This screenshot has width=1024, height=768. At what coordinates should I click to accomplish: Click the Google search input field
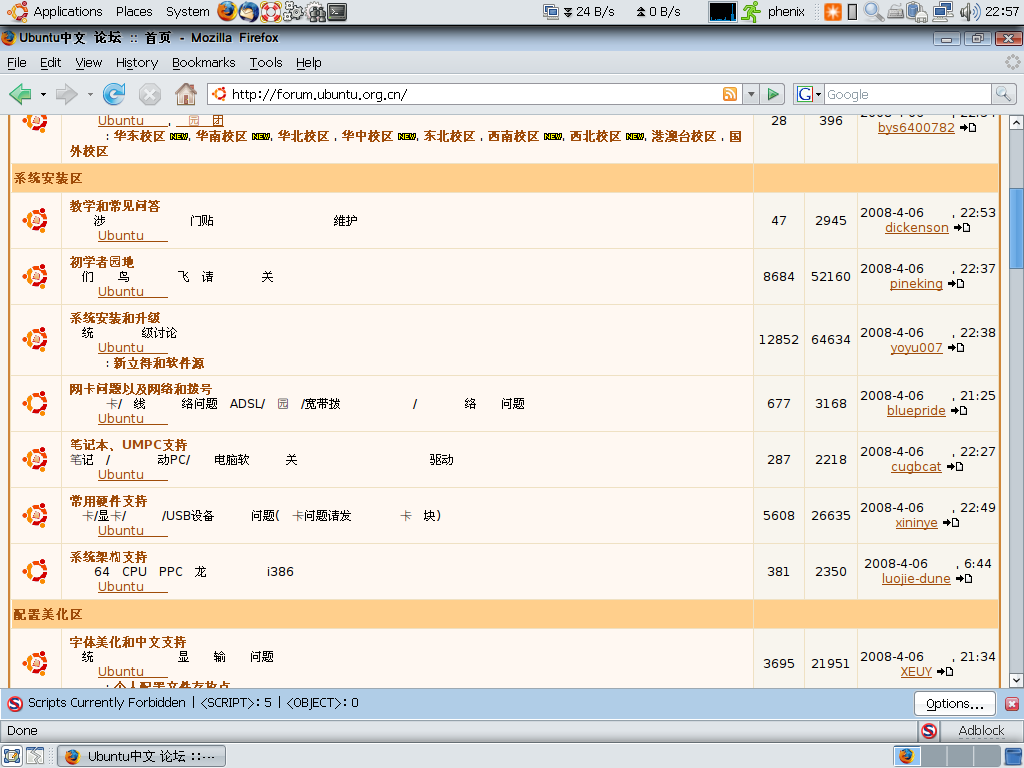click(908, 94)
